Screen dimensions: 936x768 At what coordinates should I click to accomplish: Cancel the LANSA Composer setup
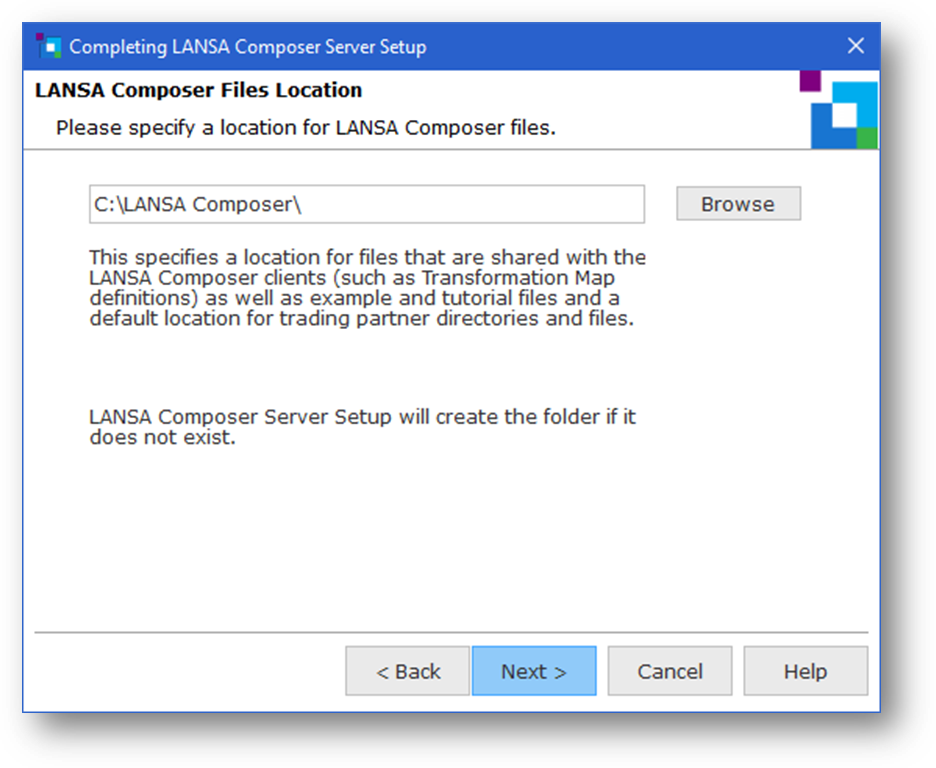(x=670, y=671)
